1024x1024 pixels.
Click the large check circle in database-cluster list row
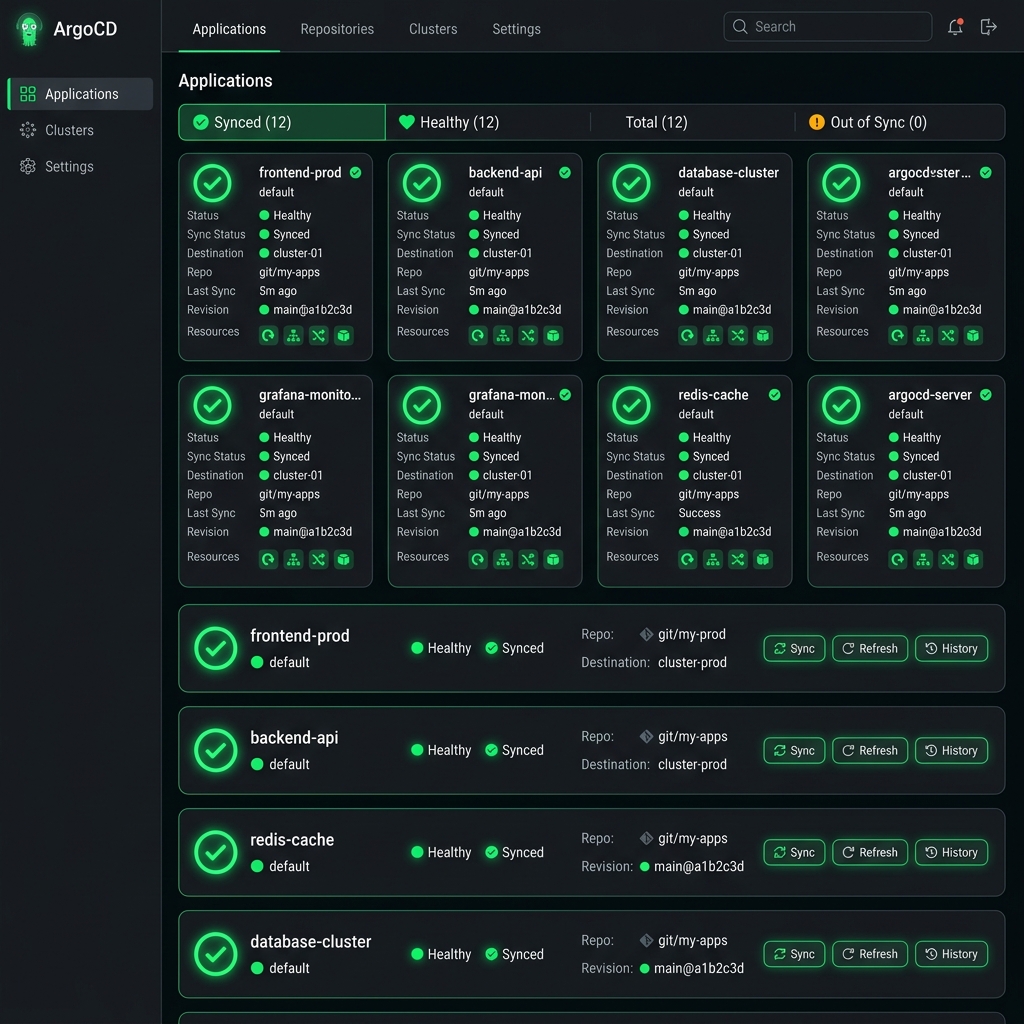tap(216, 954)
